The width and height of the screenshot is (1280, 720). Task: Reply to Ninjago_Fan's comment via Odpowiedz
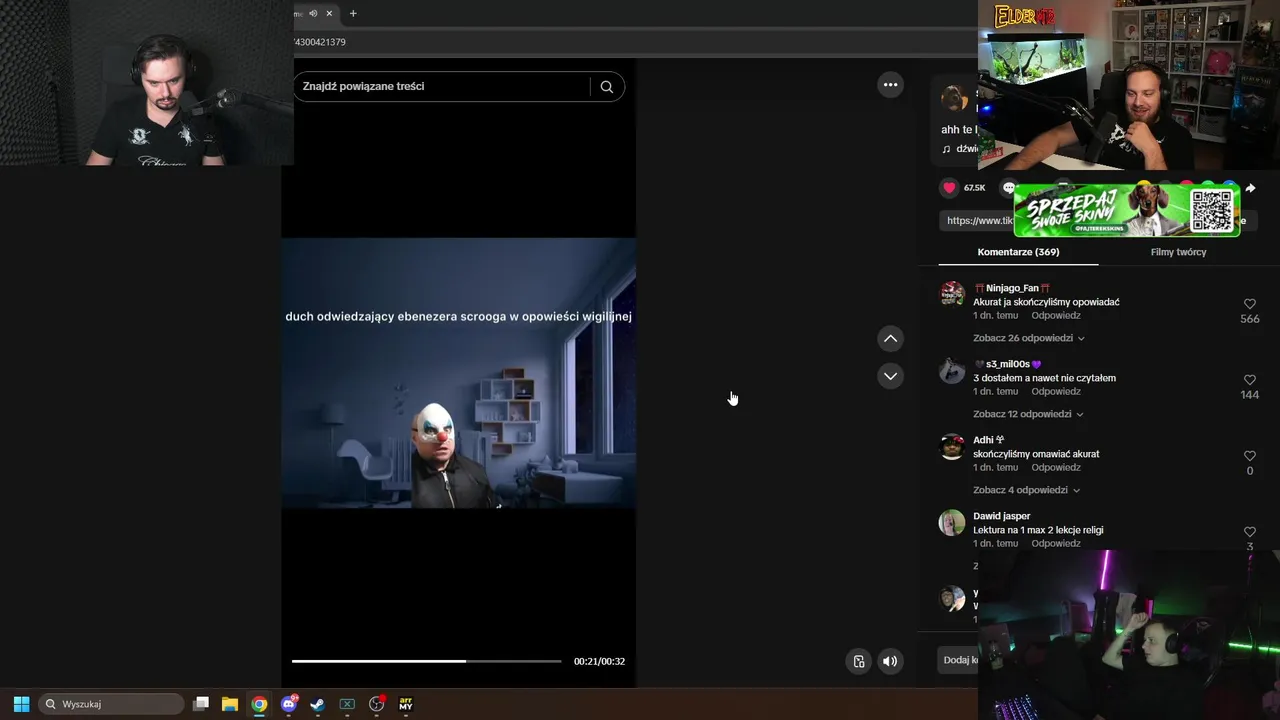click(x=1056, y=316)
